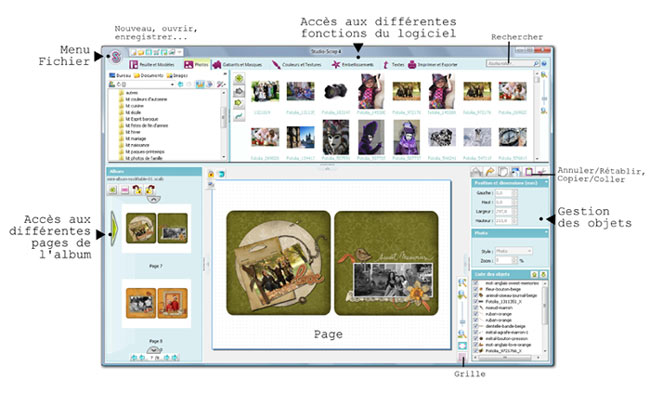Open the Embellissements tab
Image resolution: width=650 pixels, height=393 pixels.
[352, 65]
